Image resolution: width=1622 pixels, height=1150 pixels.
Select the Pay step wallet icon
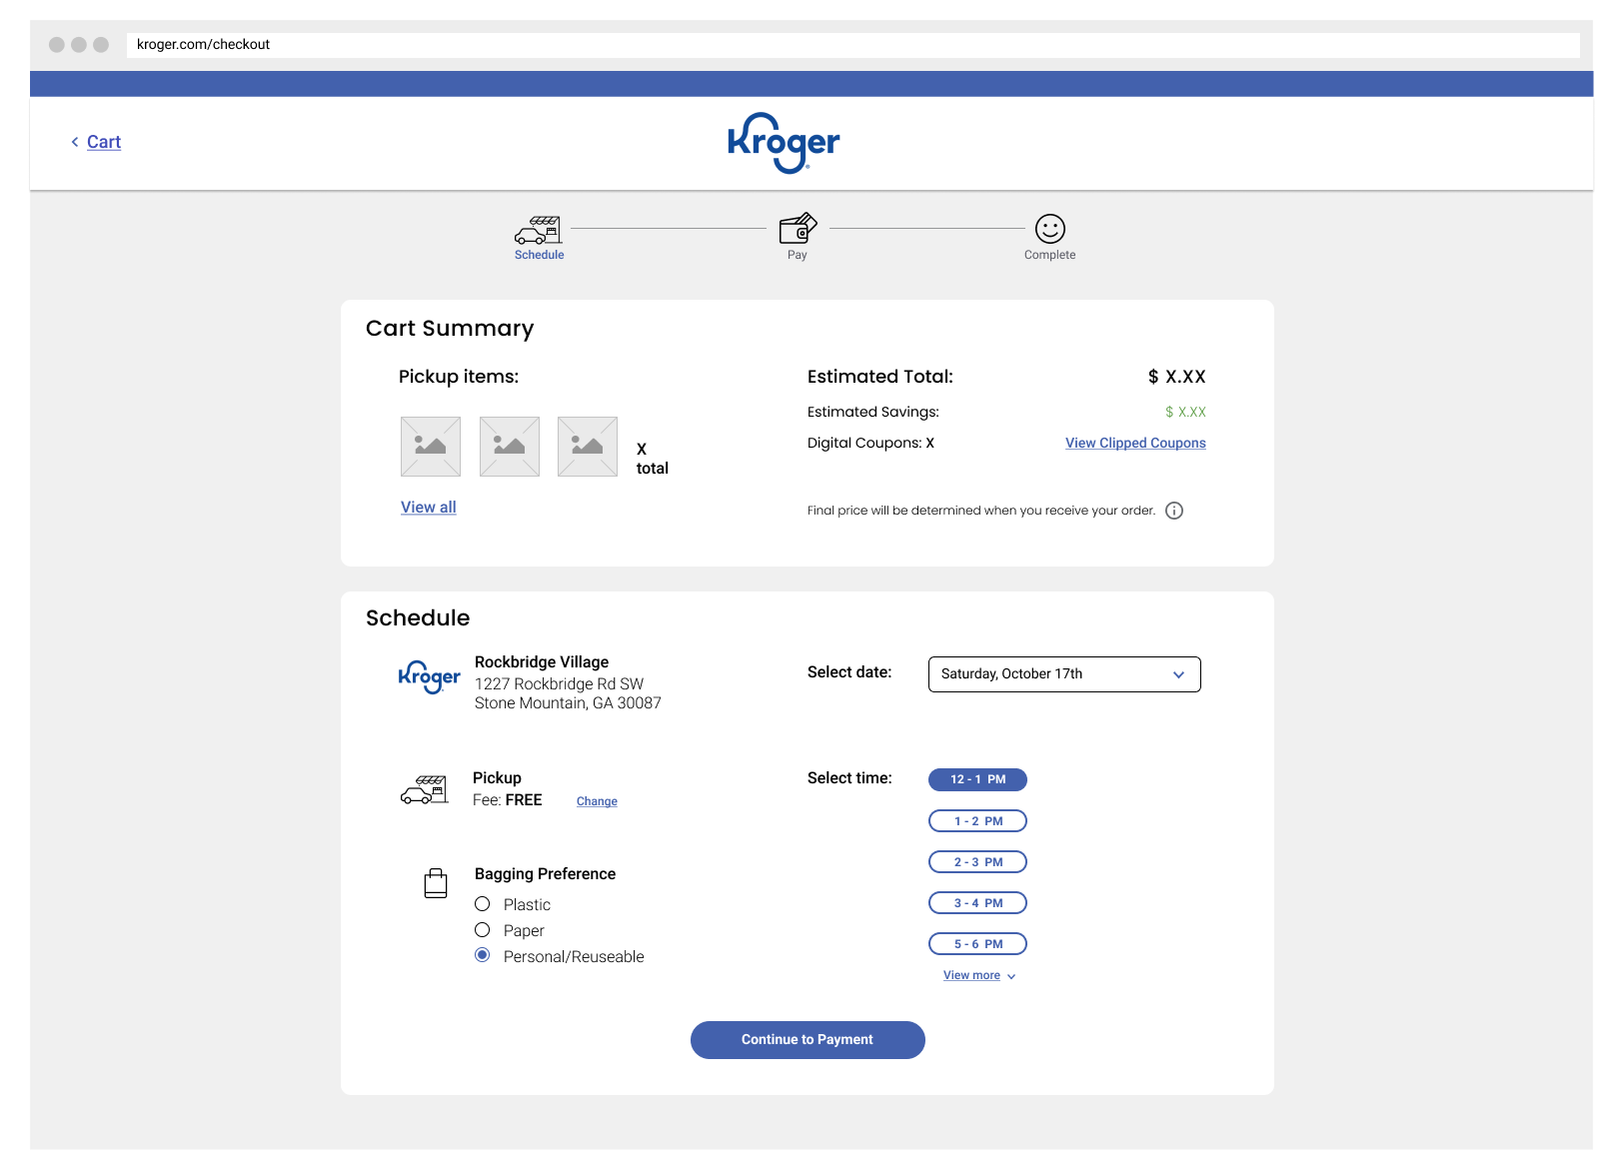[798, 229]
